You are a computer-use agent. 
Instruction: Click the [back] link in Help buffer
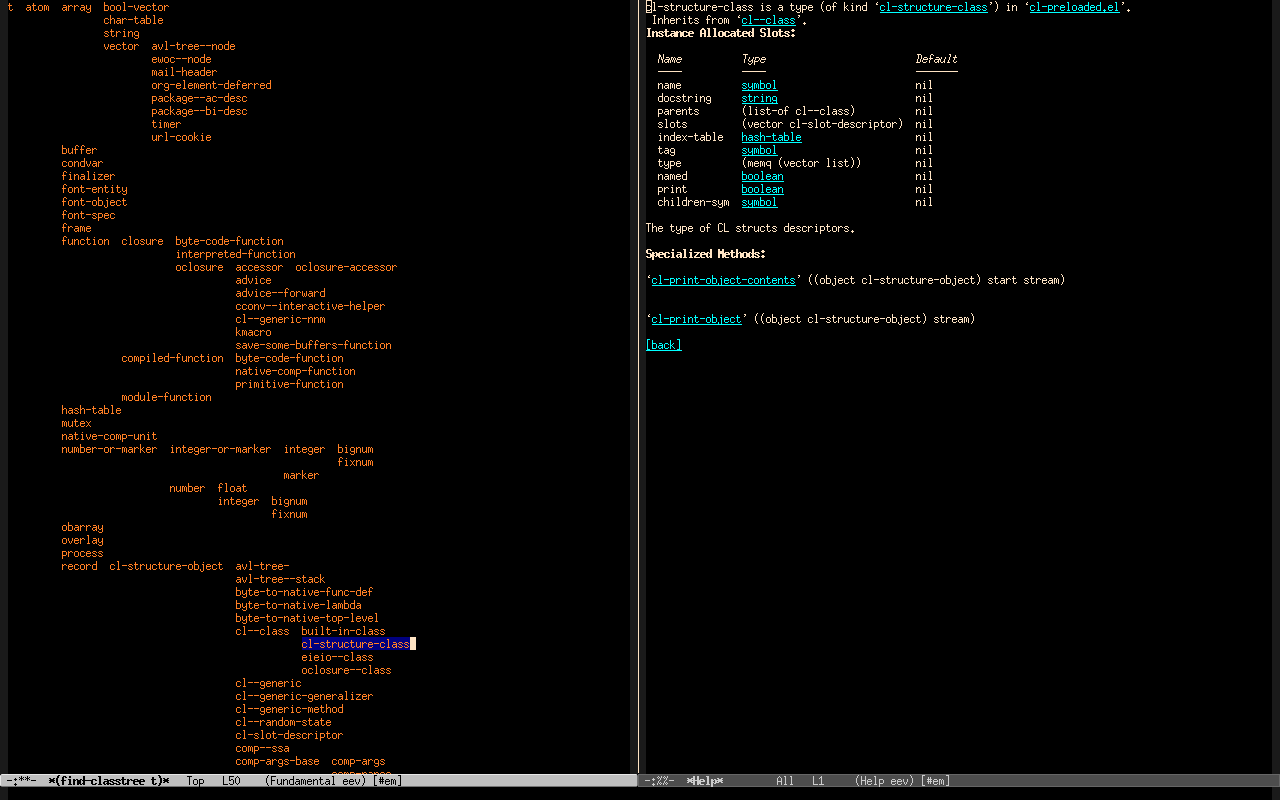(x=663, y=345)
